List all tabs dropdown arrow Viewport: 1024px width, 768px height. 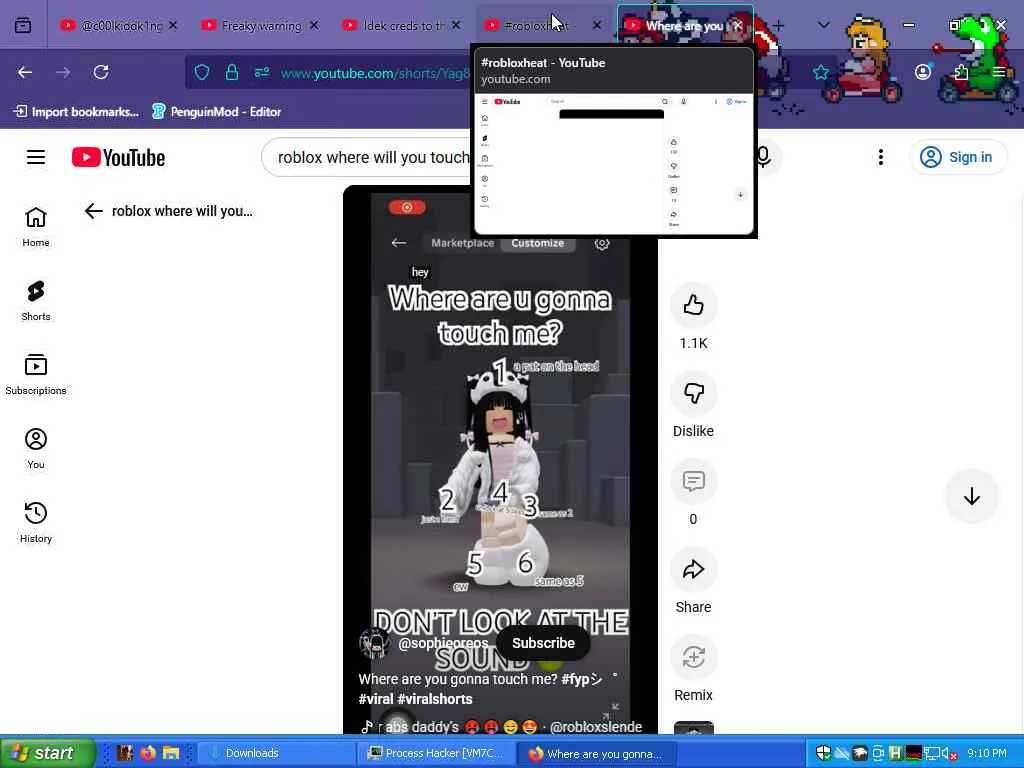(824, 25)
